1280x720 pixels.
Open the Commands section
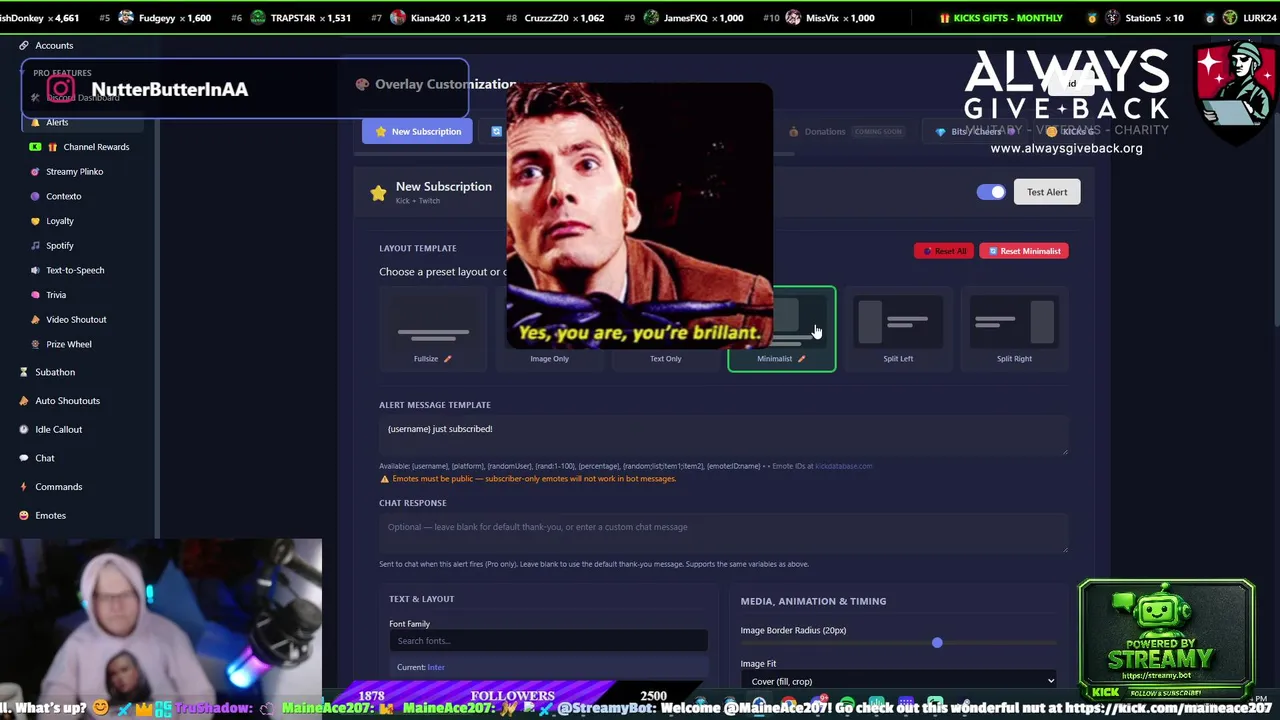(58, 487)
